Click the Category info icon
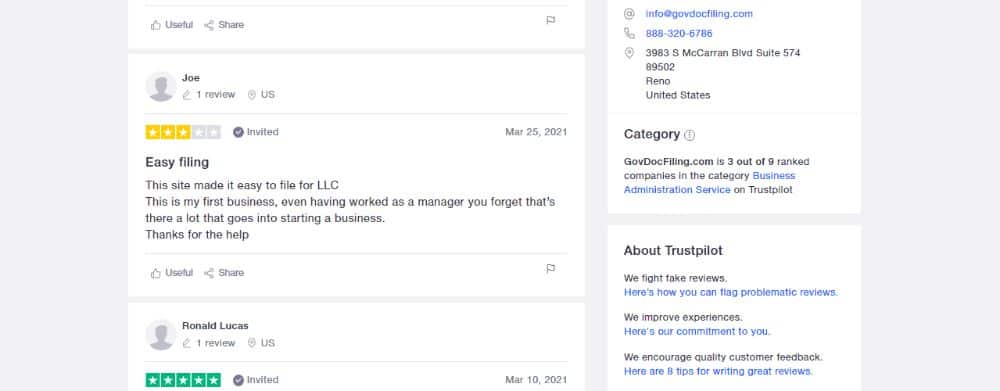 tap(689, 135)
